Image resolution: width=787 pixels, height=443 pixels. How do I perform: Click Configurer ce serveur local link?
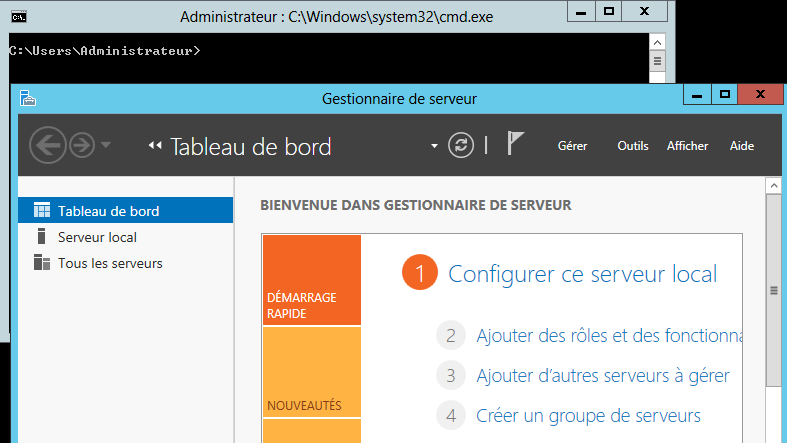[582, 274]
